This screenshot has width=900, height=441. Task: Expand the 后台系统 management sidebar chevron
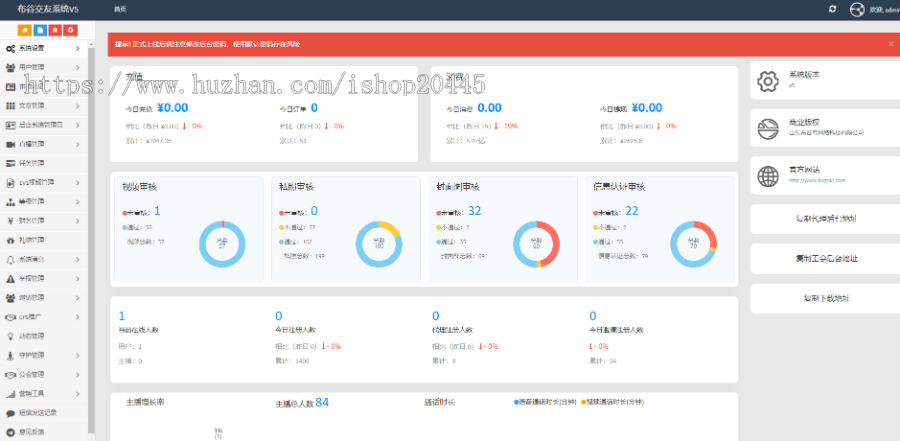(x=77, y=125)
